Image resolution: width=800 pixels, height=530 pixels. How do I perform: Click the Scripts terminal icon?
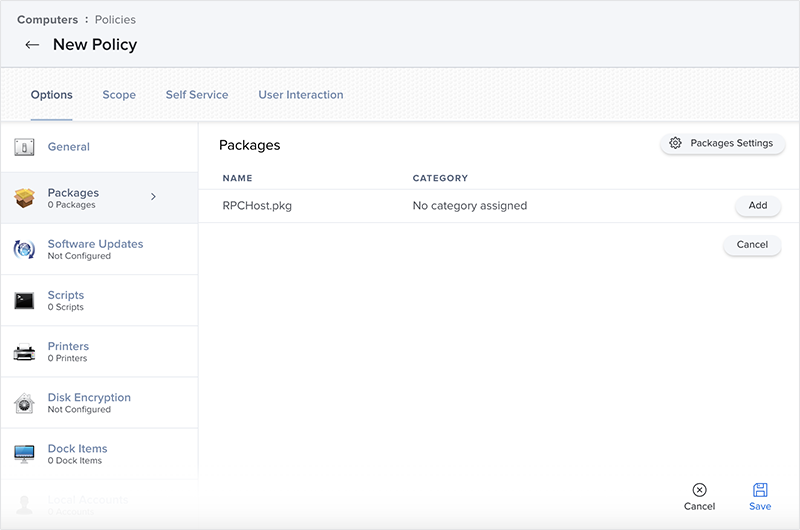click(x=25, y=301)
